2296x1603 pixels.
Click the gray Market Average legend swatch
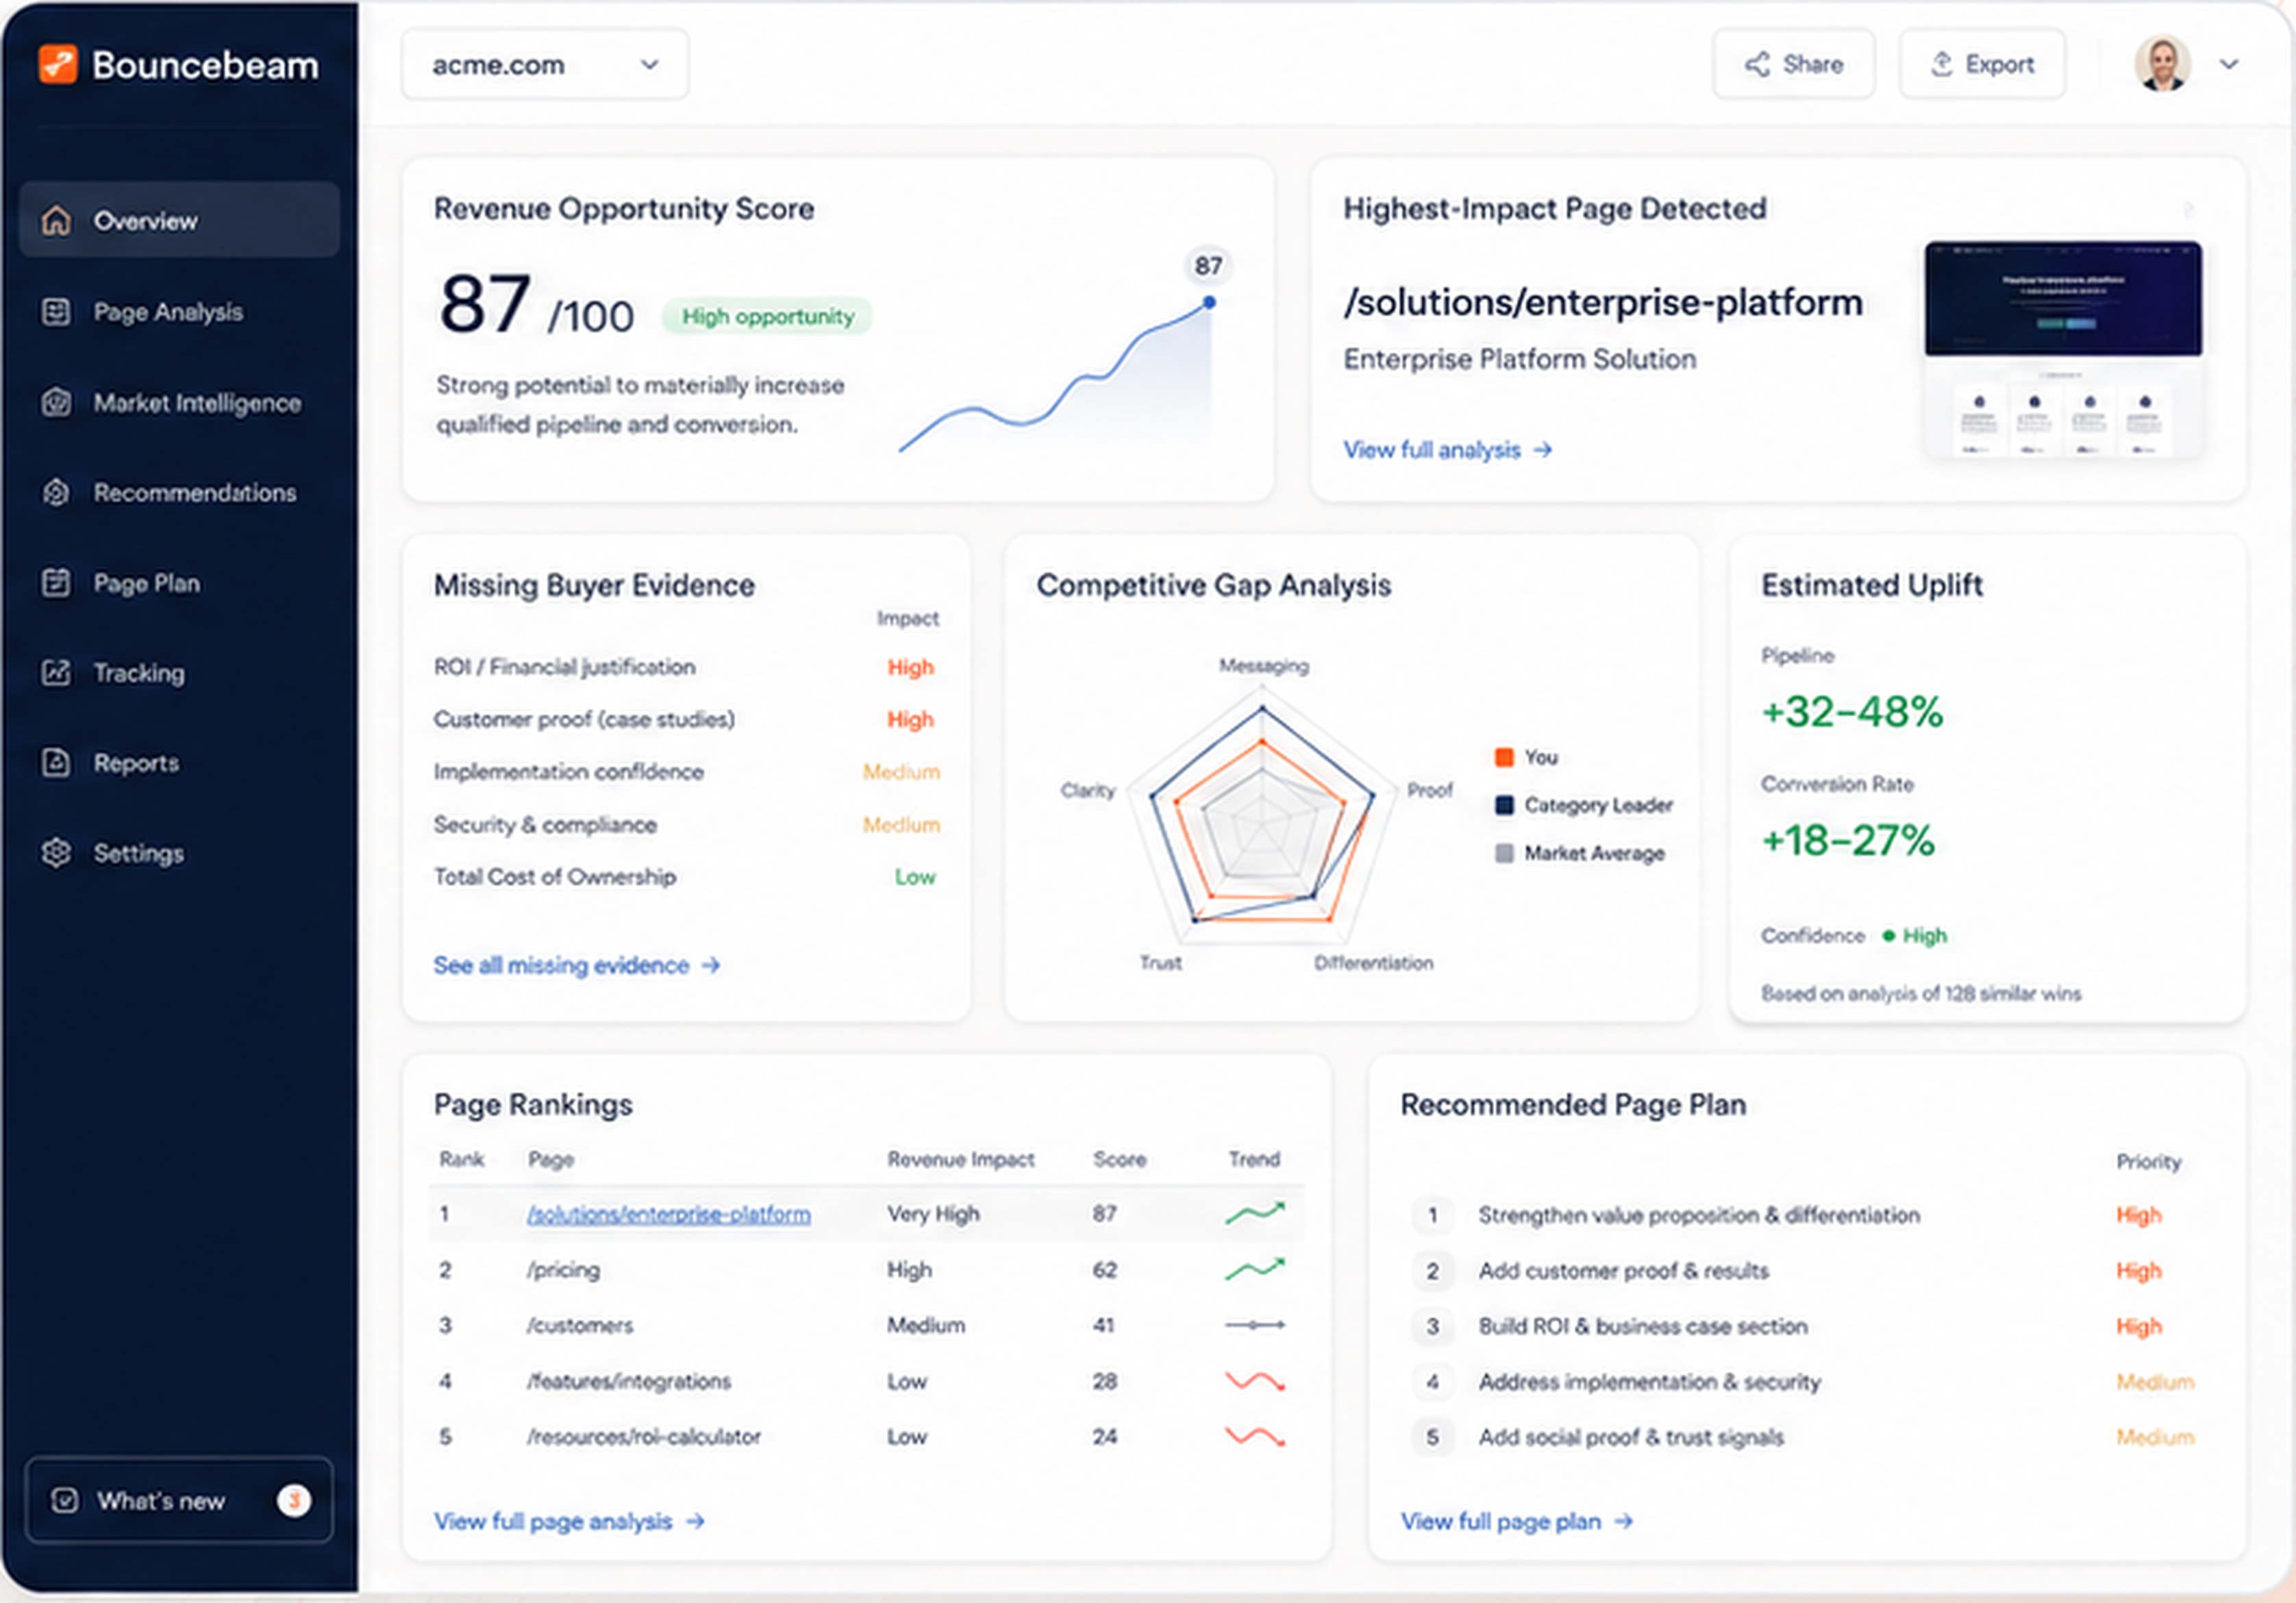point(1504,853)
